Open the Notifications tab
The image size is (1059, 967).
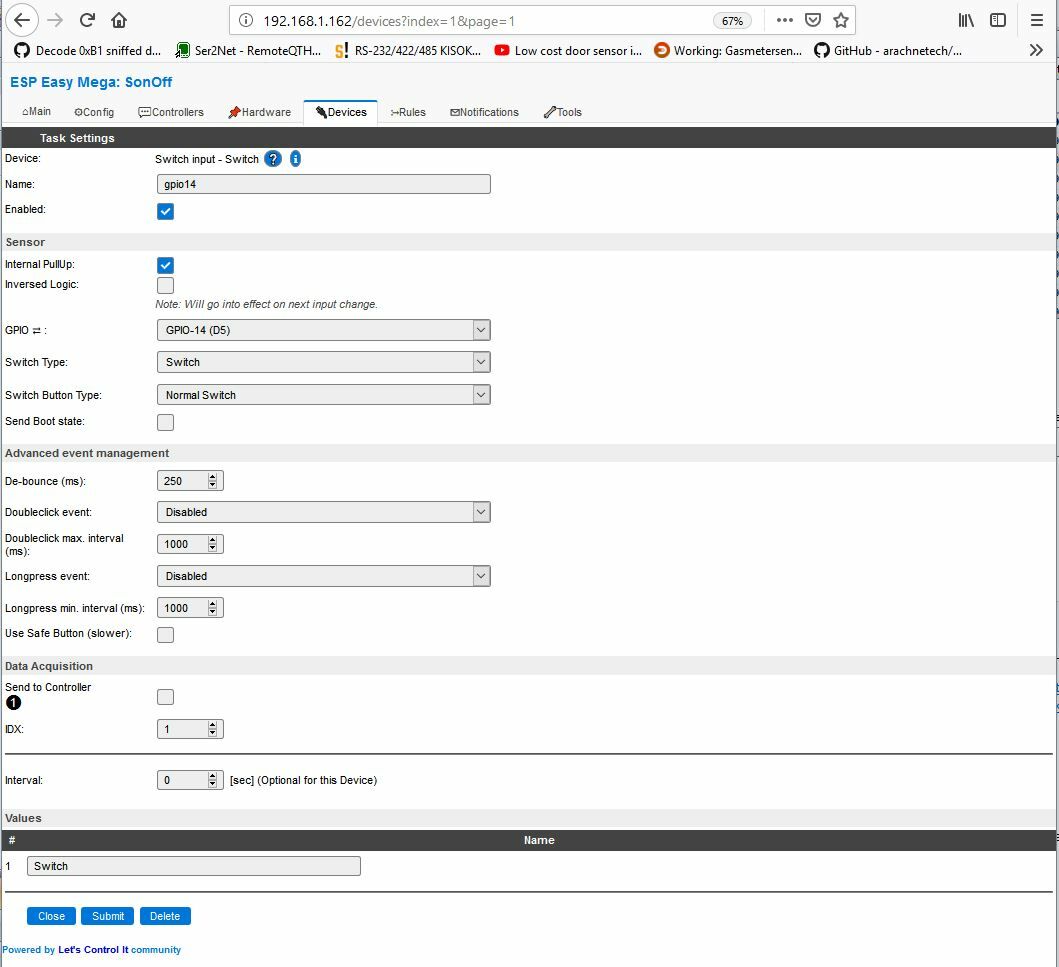tap(484, 112)
